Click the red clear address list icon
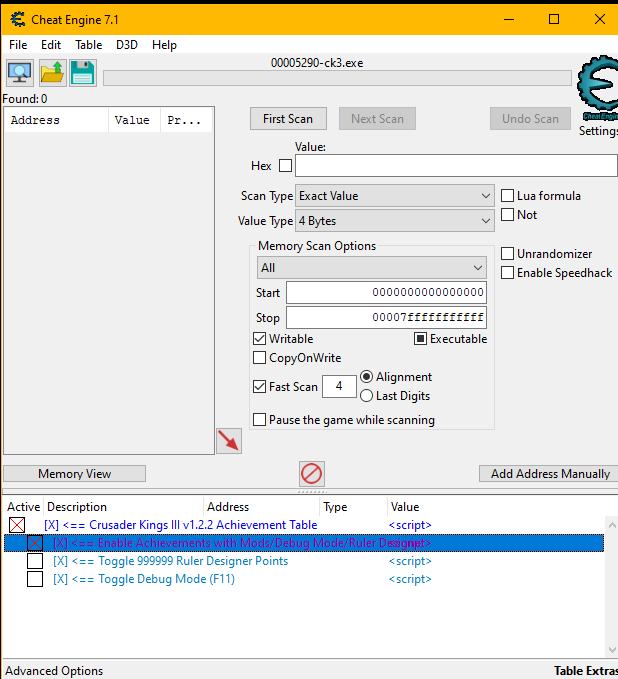Viewport: 618px width, 679px height. click(x=311, y=474)
